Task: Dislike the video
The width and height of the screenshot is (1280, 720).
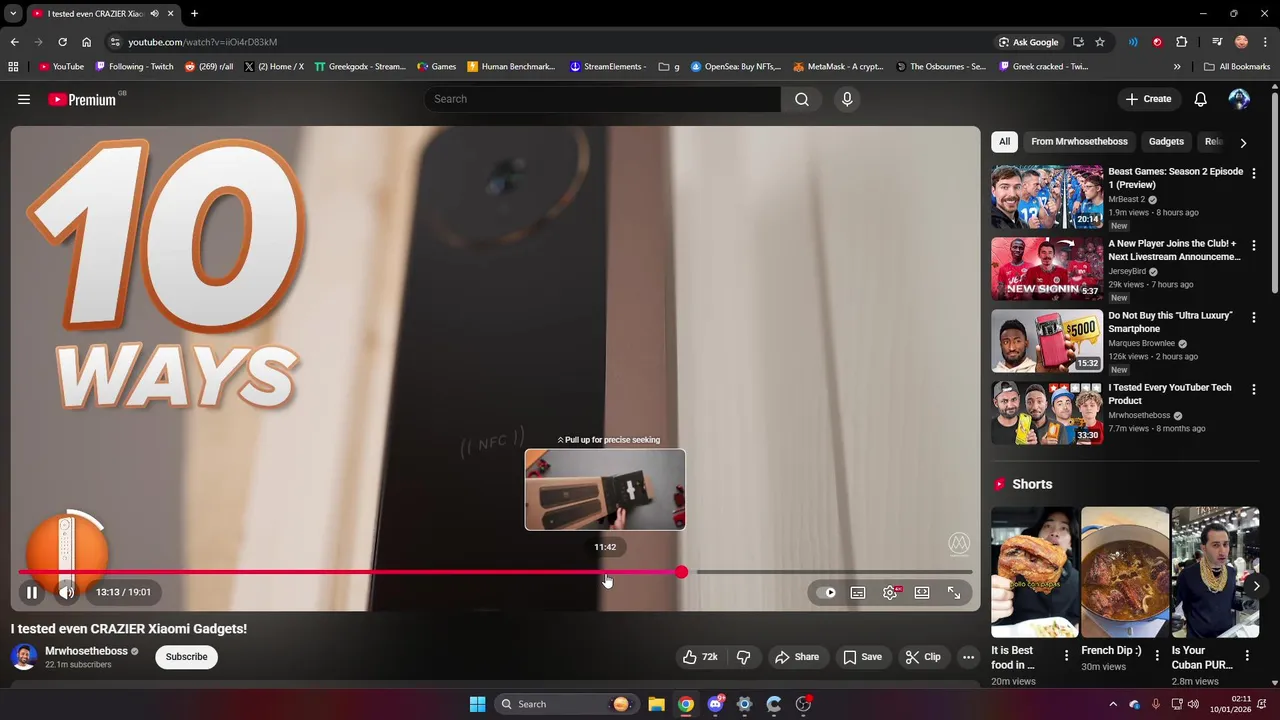Action: click(744, 657)
